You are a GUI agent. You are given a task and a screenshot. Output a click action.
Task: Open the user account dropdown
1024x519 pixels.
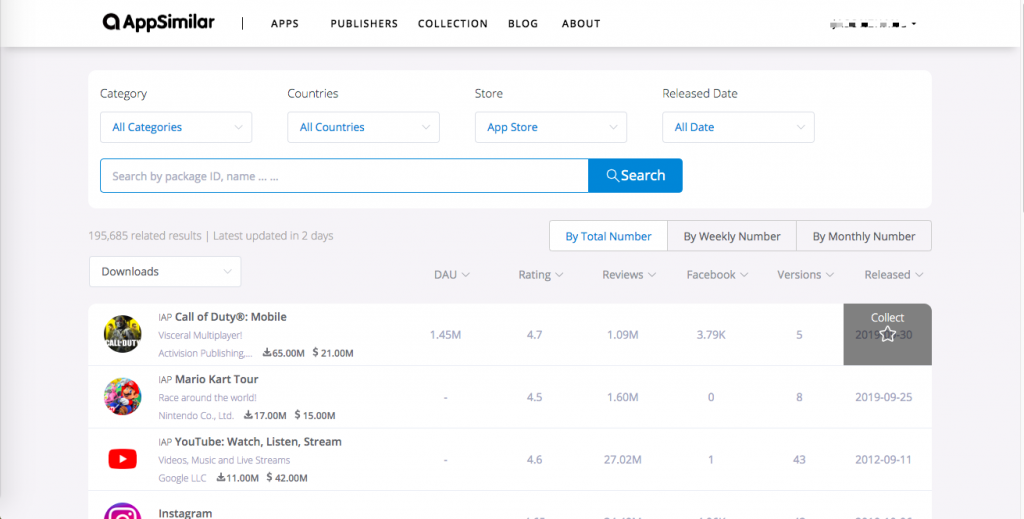click(x=872, y=24)
